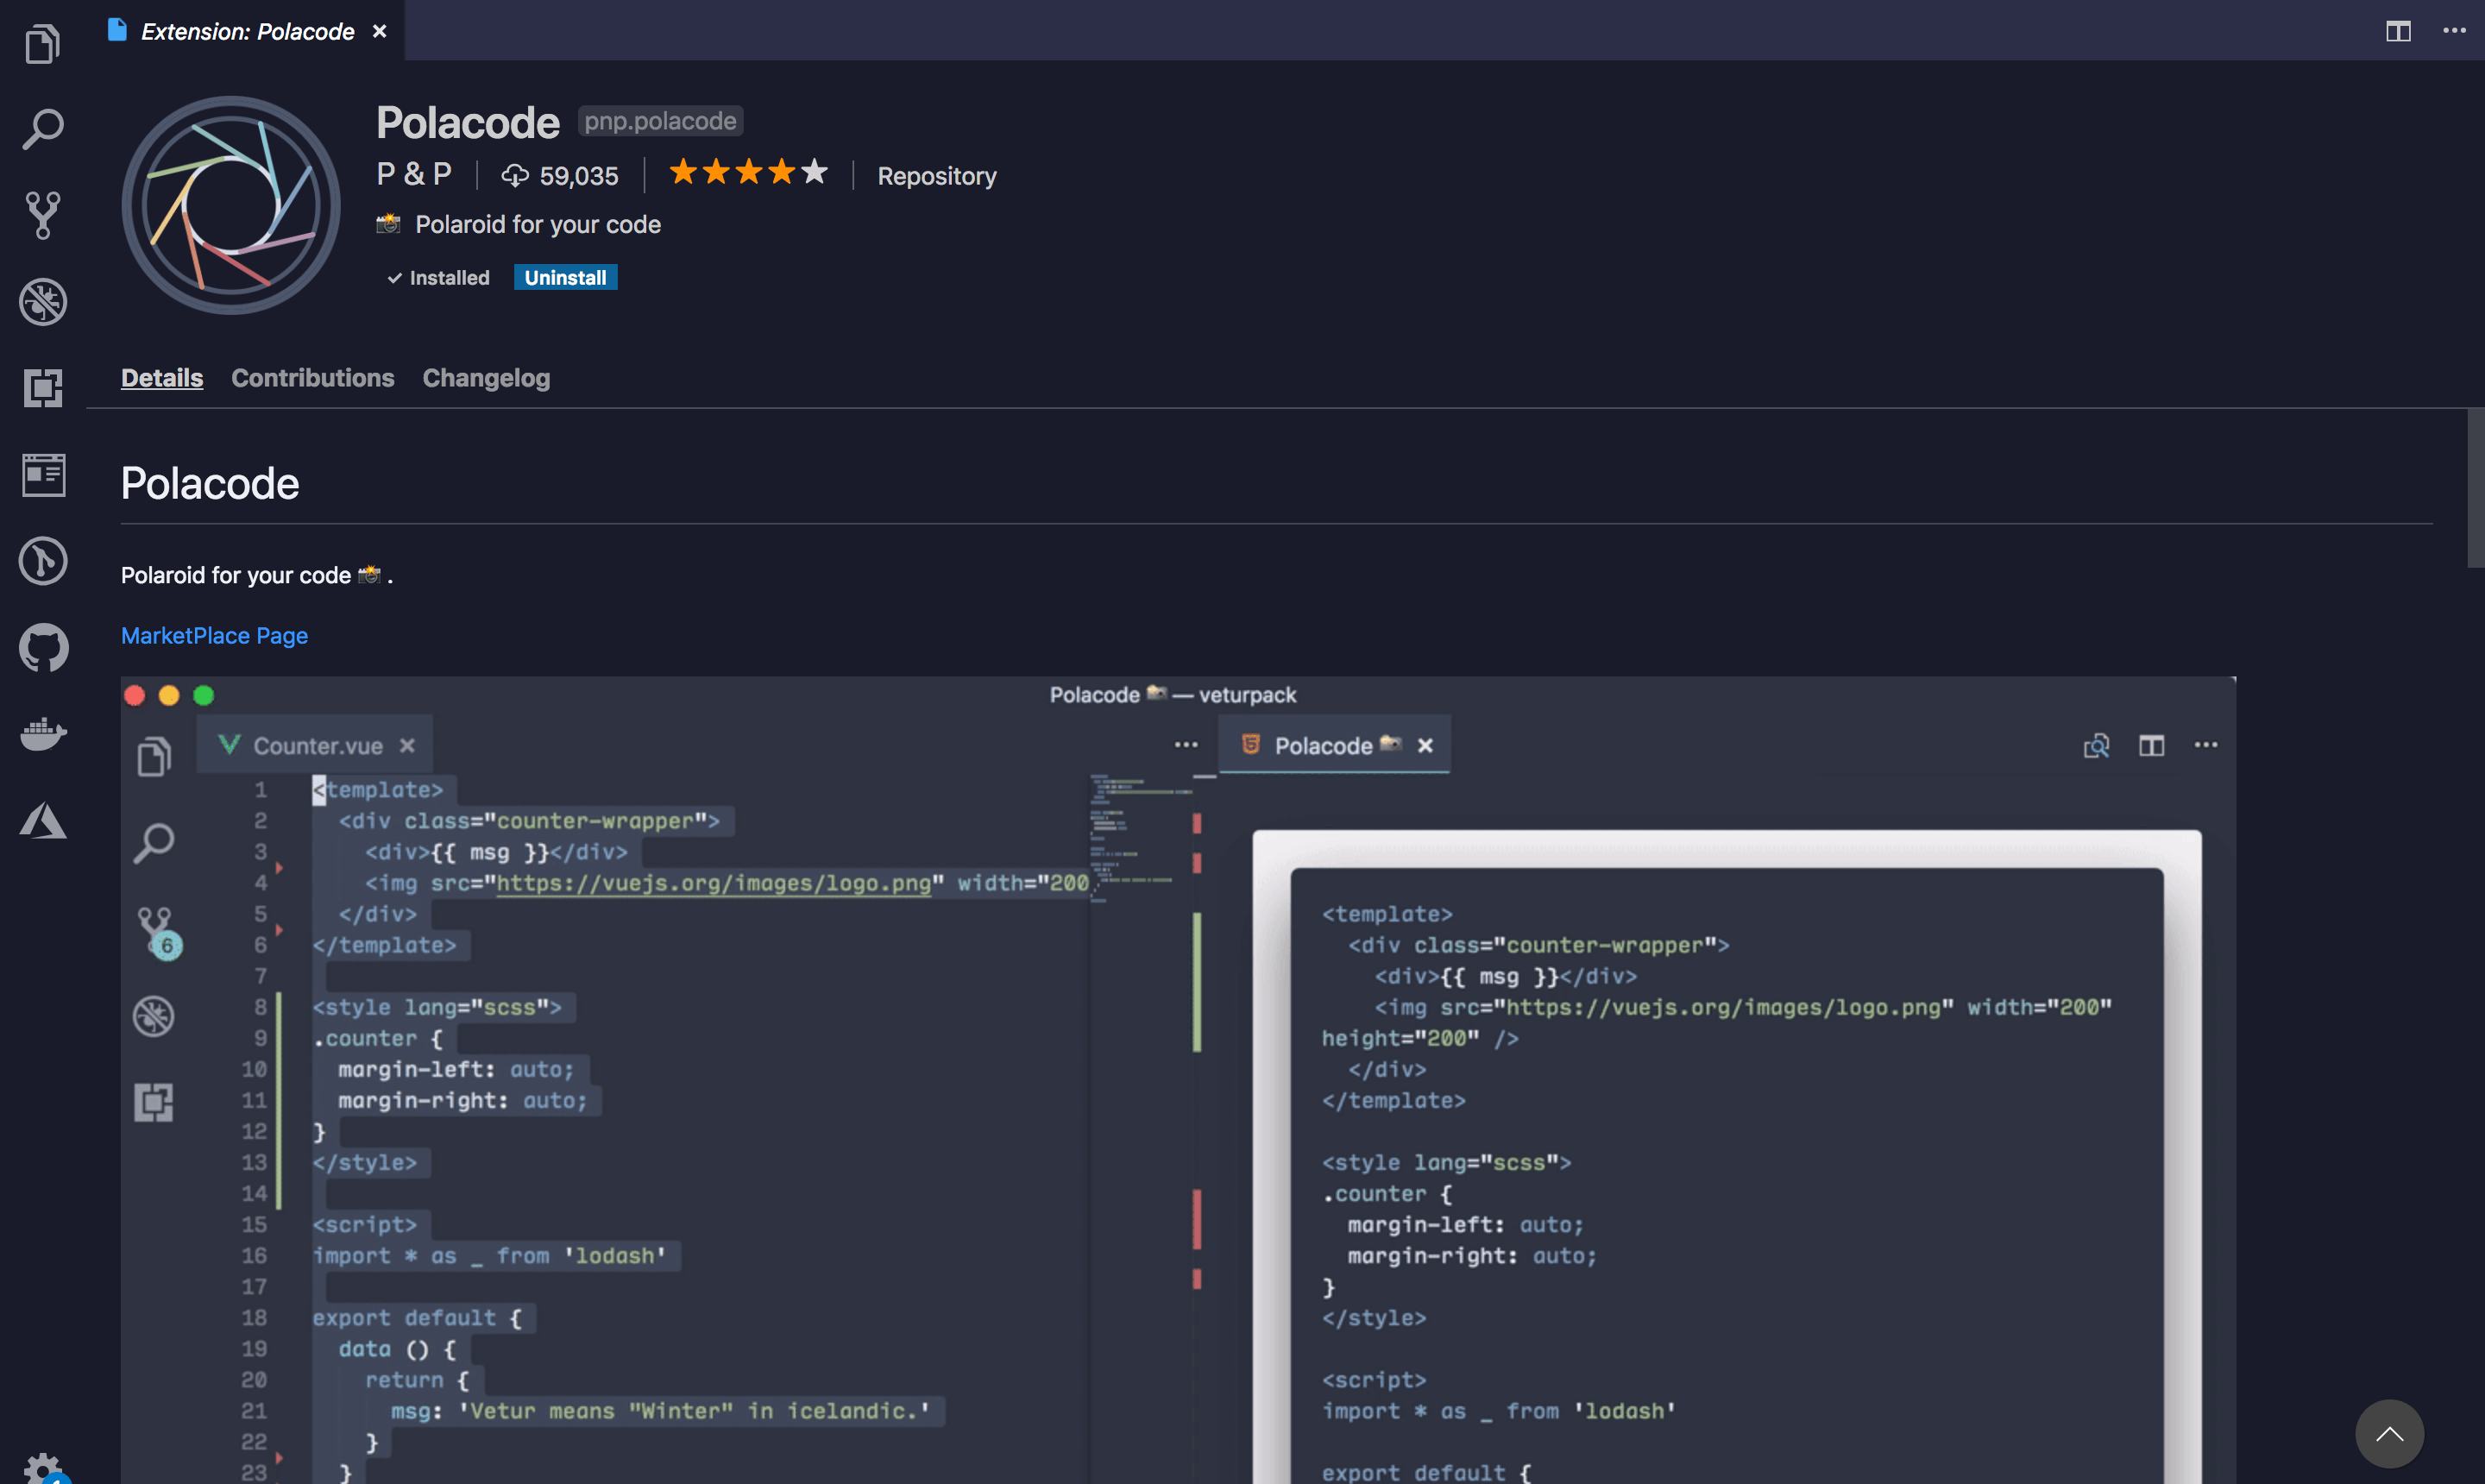Click the four-star rating stars
The width and height of the screenshot is (2485, 1484).
(x=747, y=172)
